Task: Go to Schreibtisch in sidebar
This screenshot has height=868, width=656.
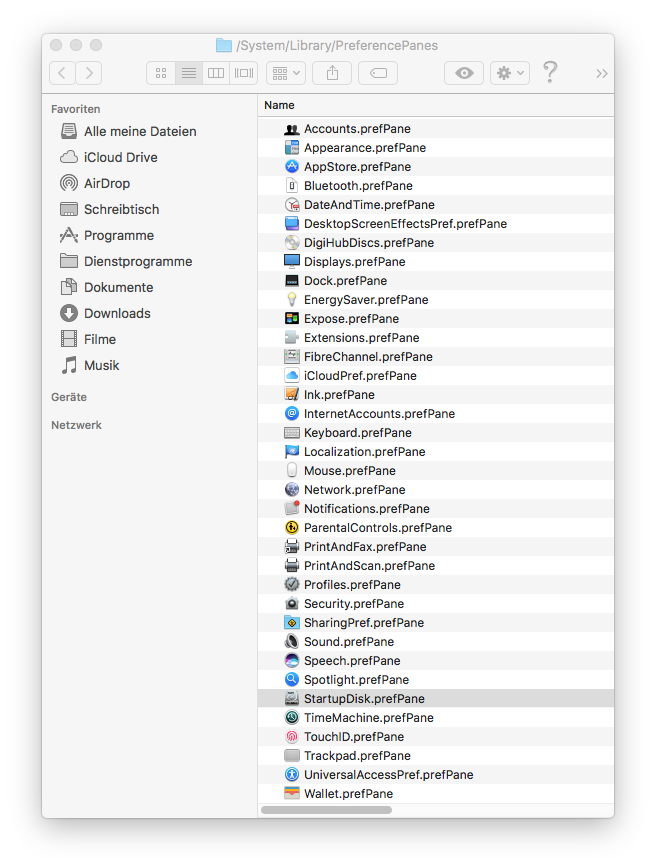Action: click(109, 209)
